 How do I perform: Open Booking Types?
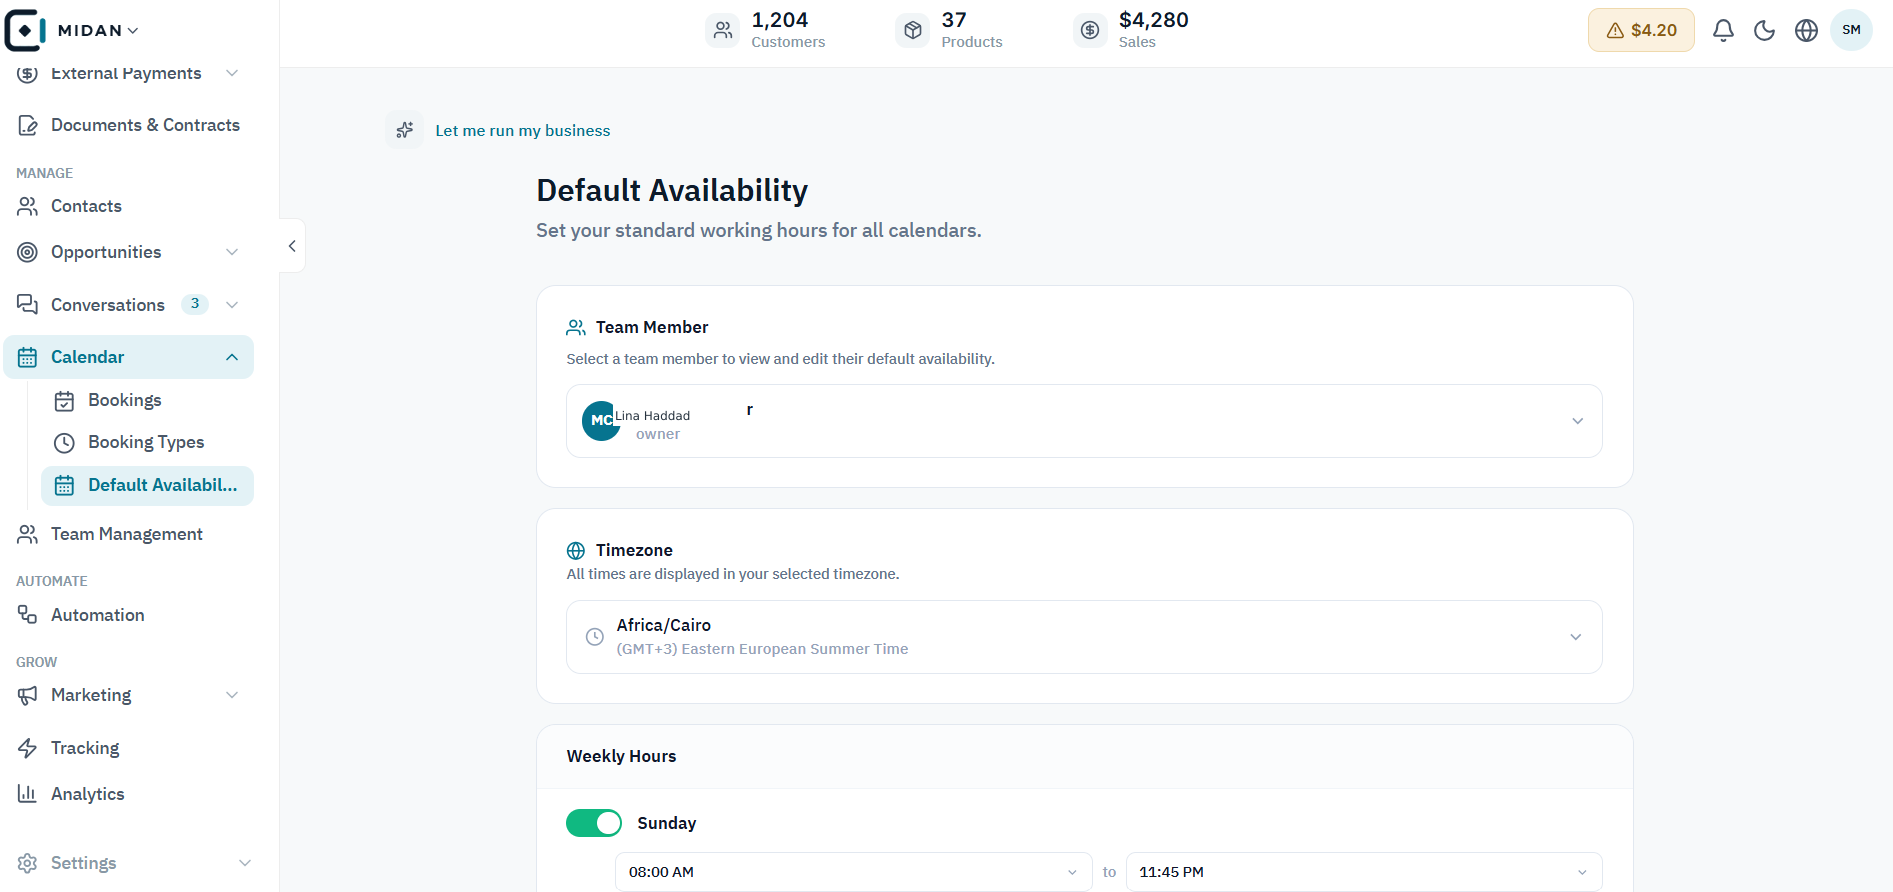[147, 442]
